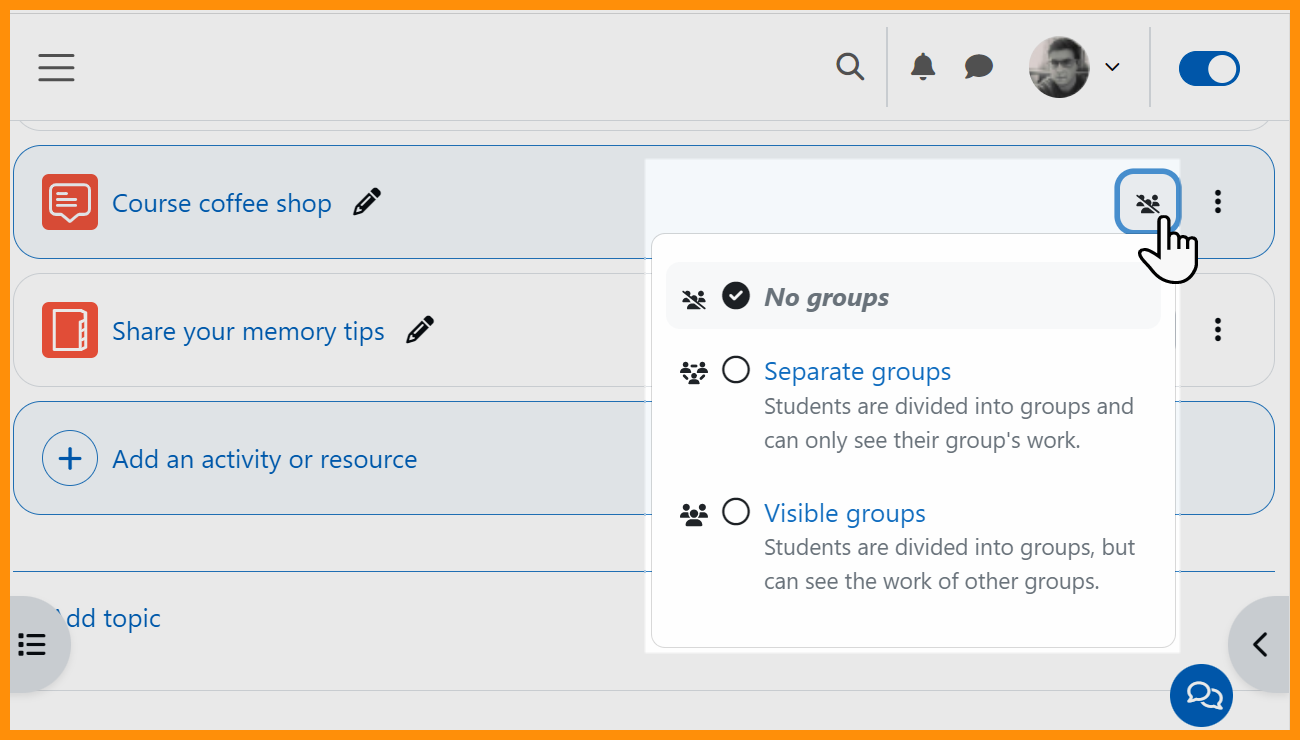The width and height of the screenshot is (1300, 740).
Task: Open the notifications bell
Action: [922, 67]
